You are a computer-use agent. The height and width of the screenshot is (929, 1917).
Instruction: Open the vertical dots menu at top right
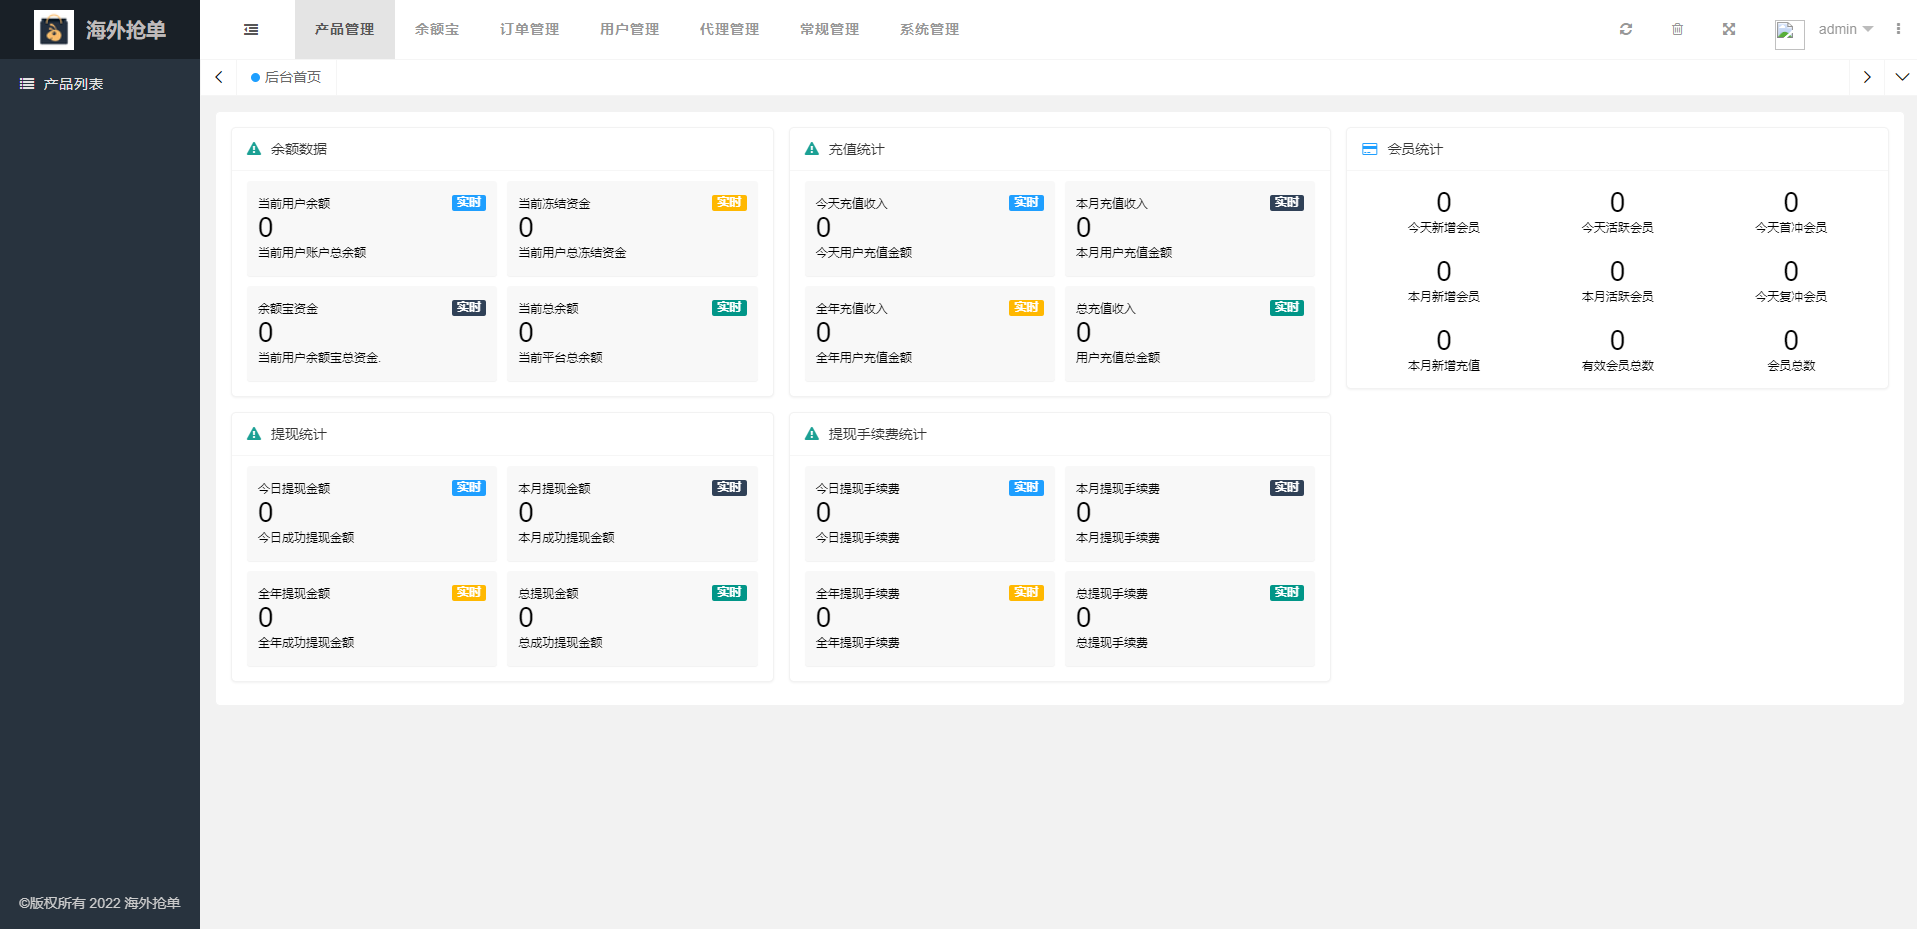tap(1899, 29)
